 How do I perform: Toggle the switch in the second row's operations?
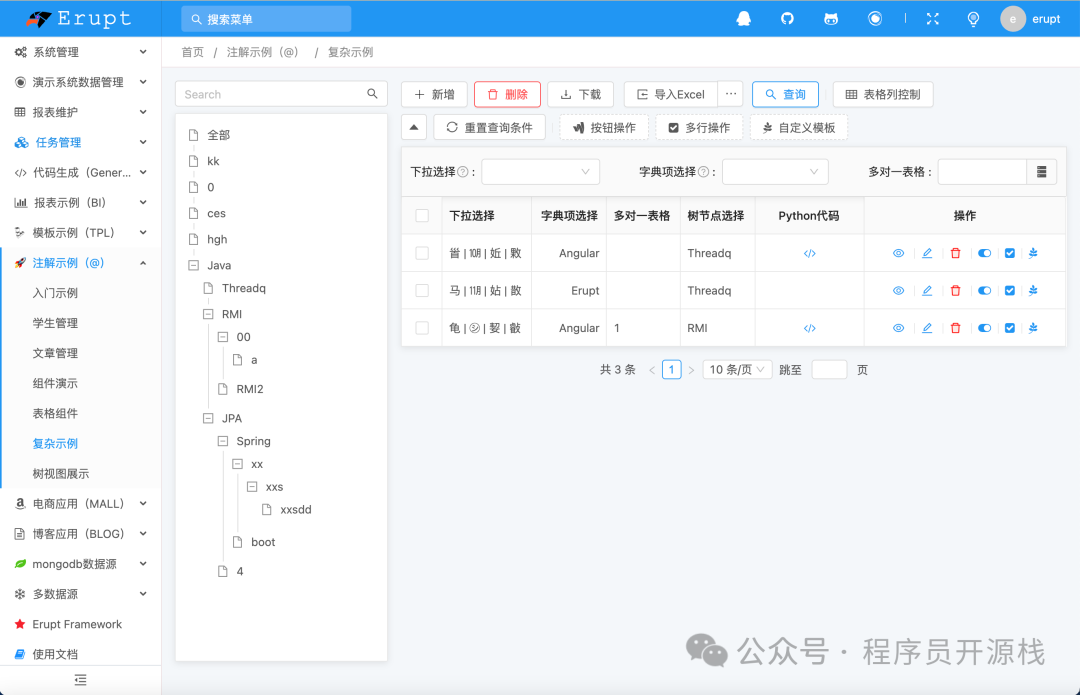point(984,290)
